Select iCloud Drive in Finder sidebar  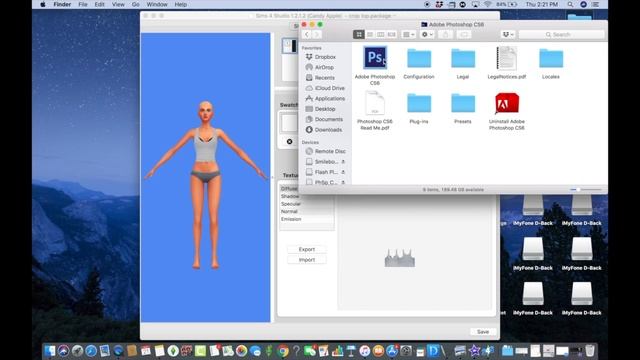(x=329, y=88)
